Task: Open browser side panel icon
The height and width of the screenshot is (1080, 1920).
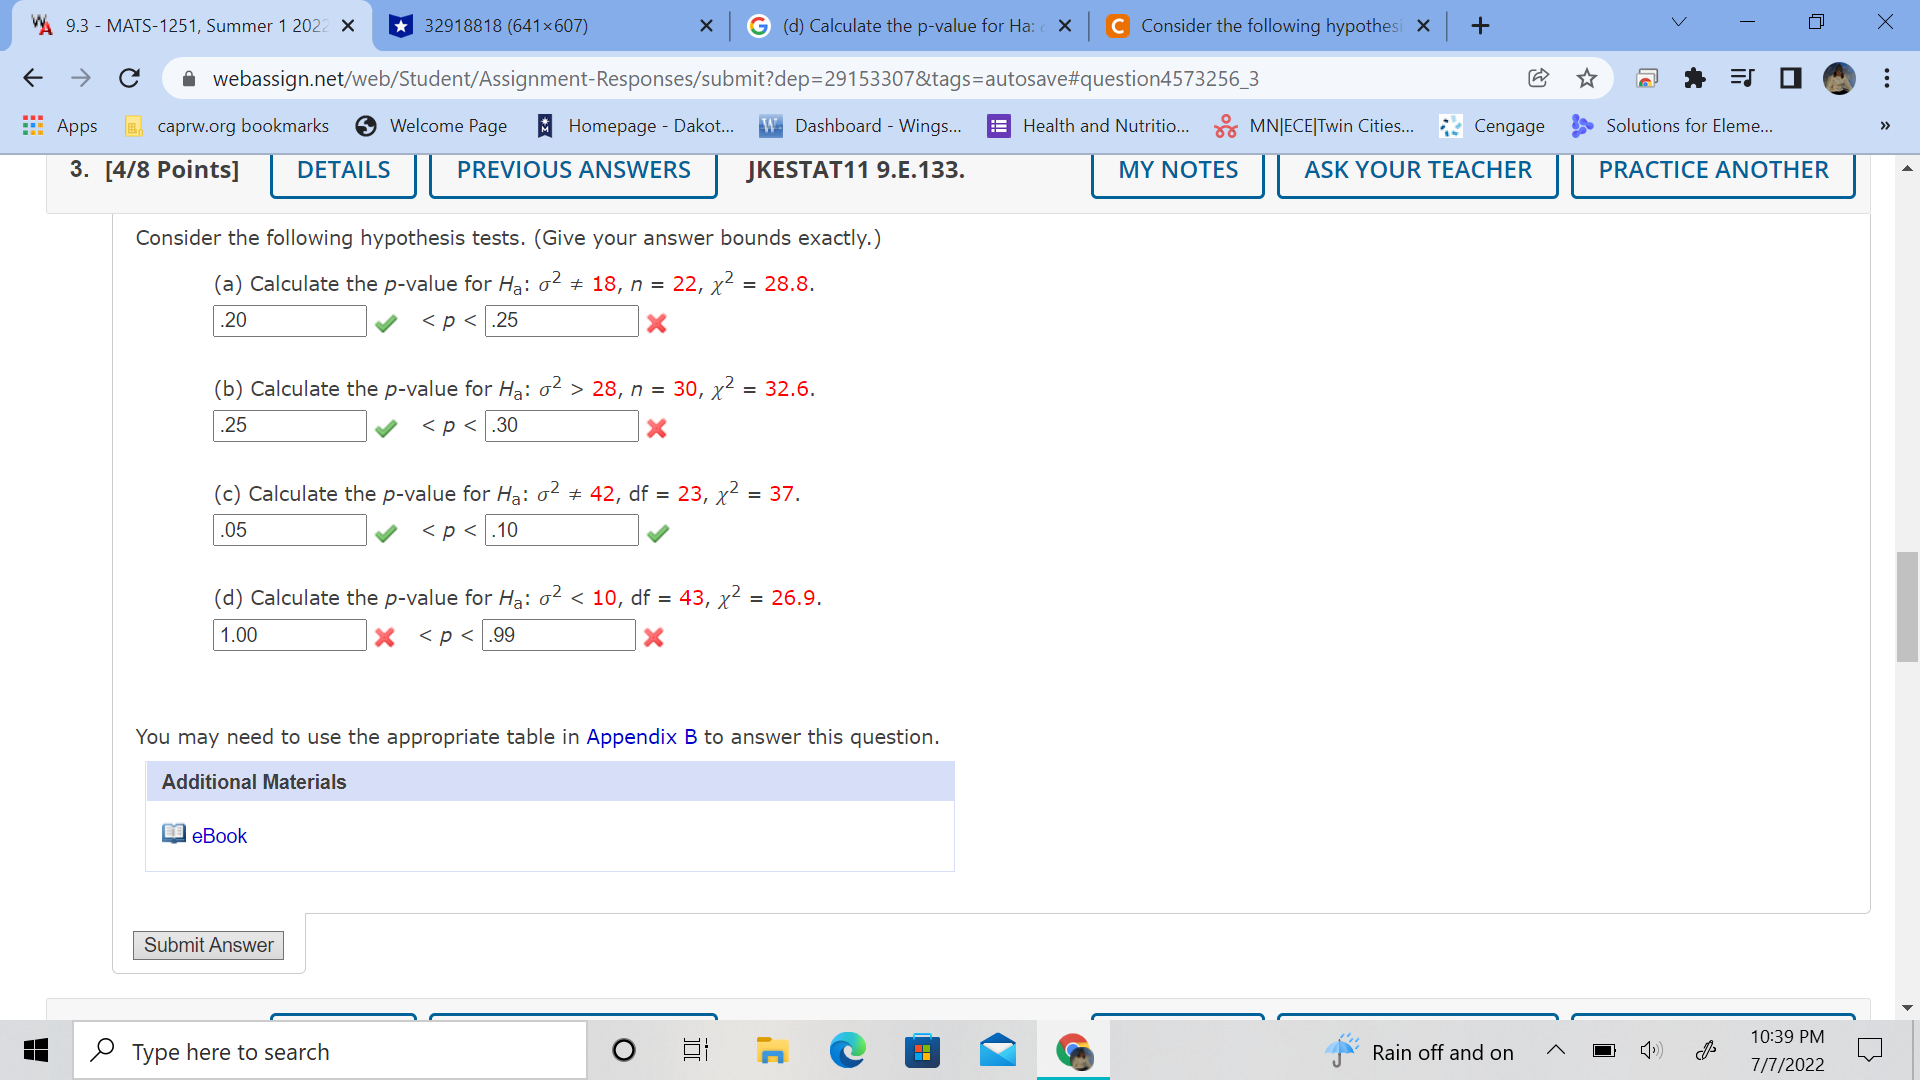Action: tap(1790, 78)
